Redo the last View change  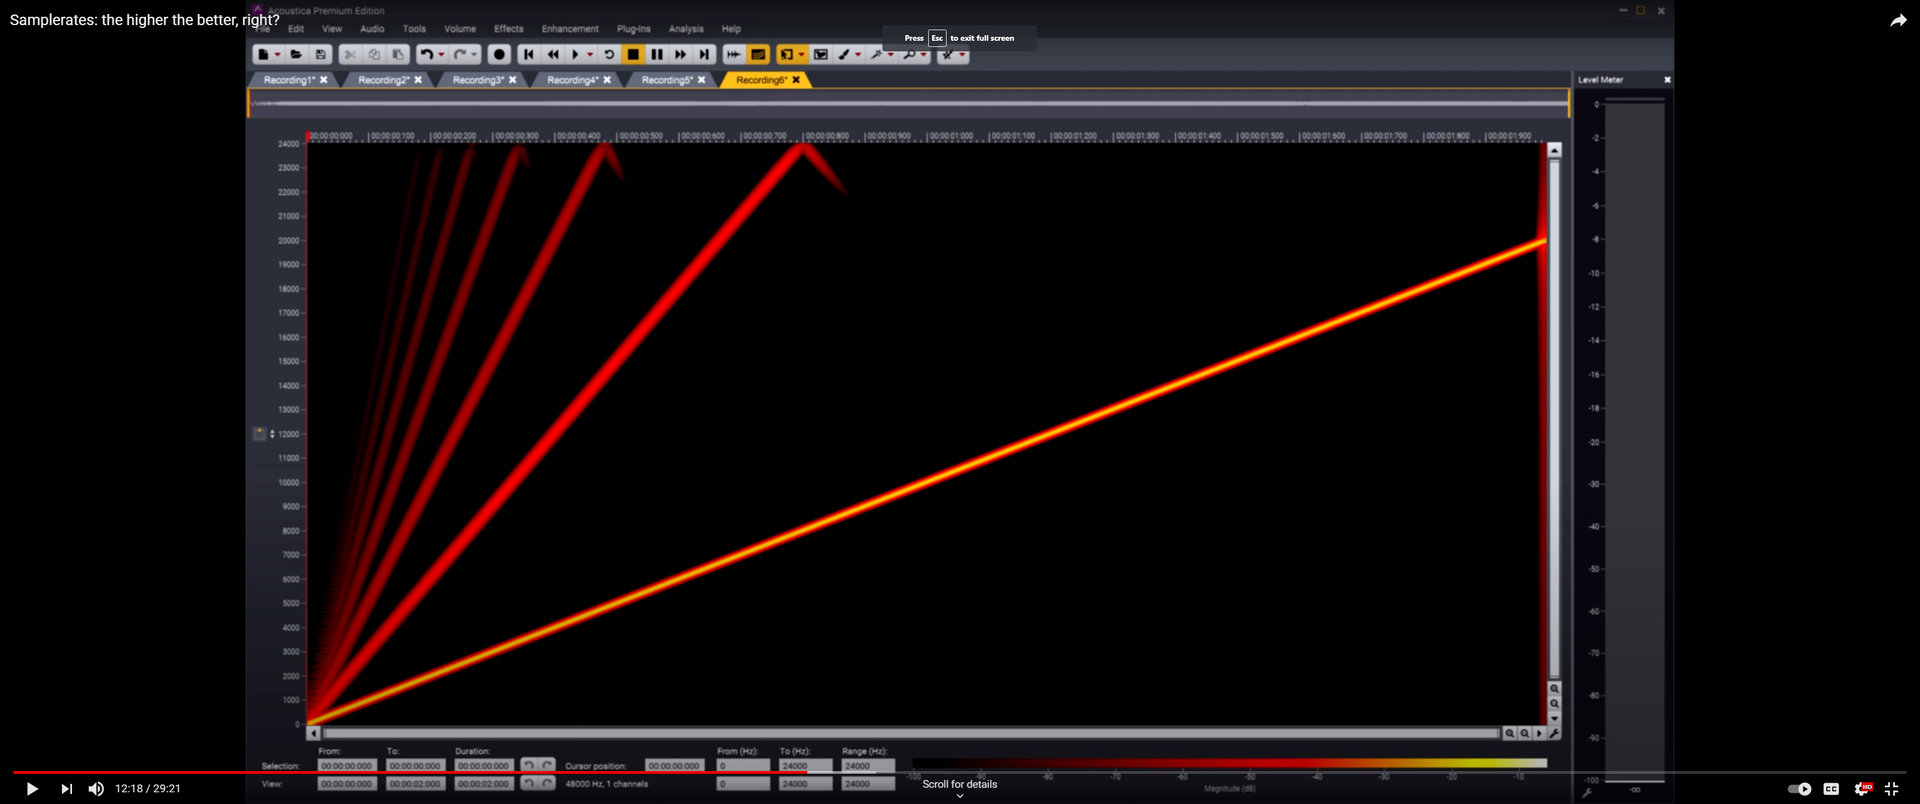click(547, 783)
